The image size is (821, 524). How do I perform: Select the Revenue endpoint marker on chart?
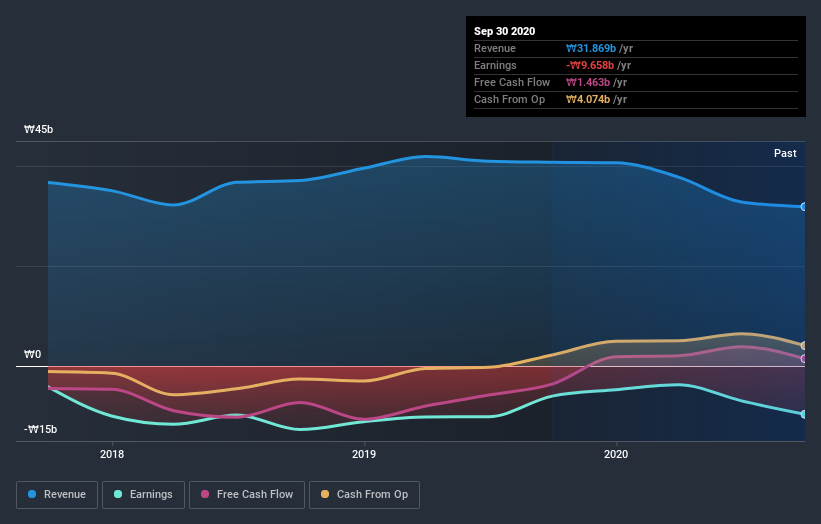point(803,207)
